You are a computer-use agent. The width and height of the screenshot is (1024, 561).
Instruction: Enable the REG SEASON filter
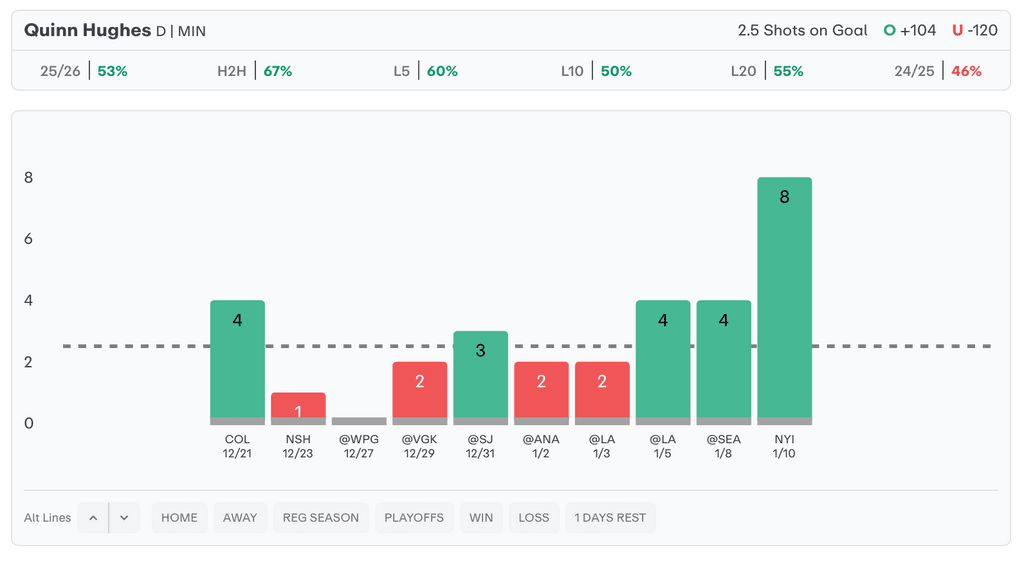click(320, 518)
